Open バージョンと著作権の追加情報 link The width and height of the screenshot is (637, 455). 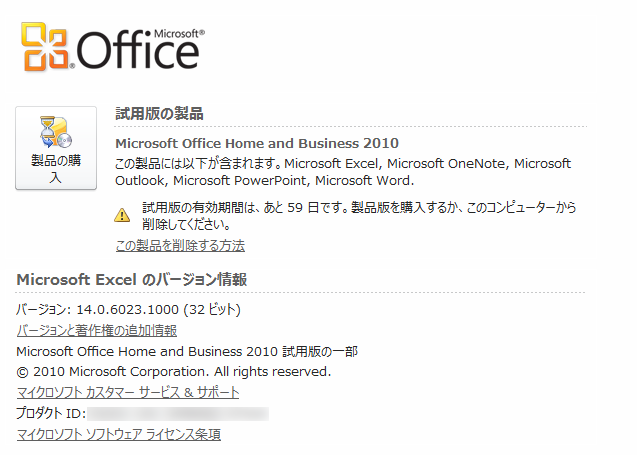click(97, 330)
